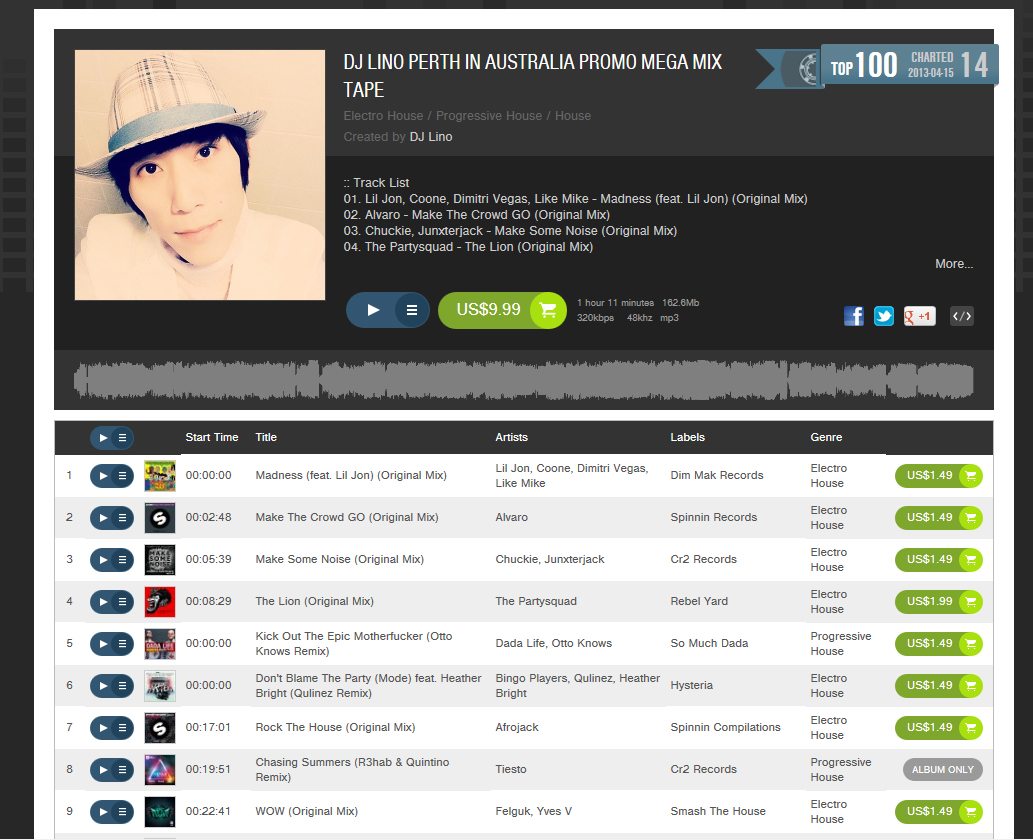Open The Partysquad artist link
This screenshot has height=840, width=1033.
point(536,602)
